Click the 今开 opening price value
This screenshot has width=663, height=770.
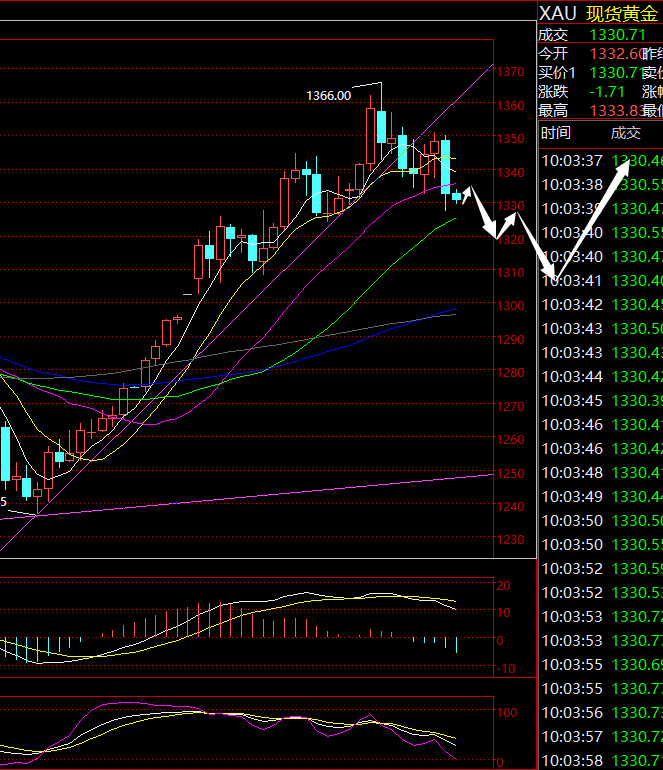coord(614,54)
